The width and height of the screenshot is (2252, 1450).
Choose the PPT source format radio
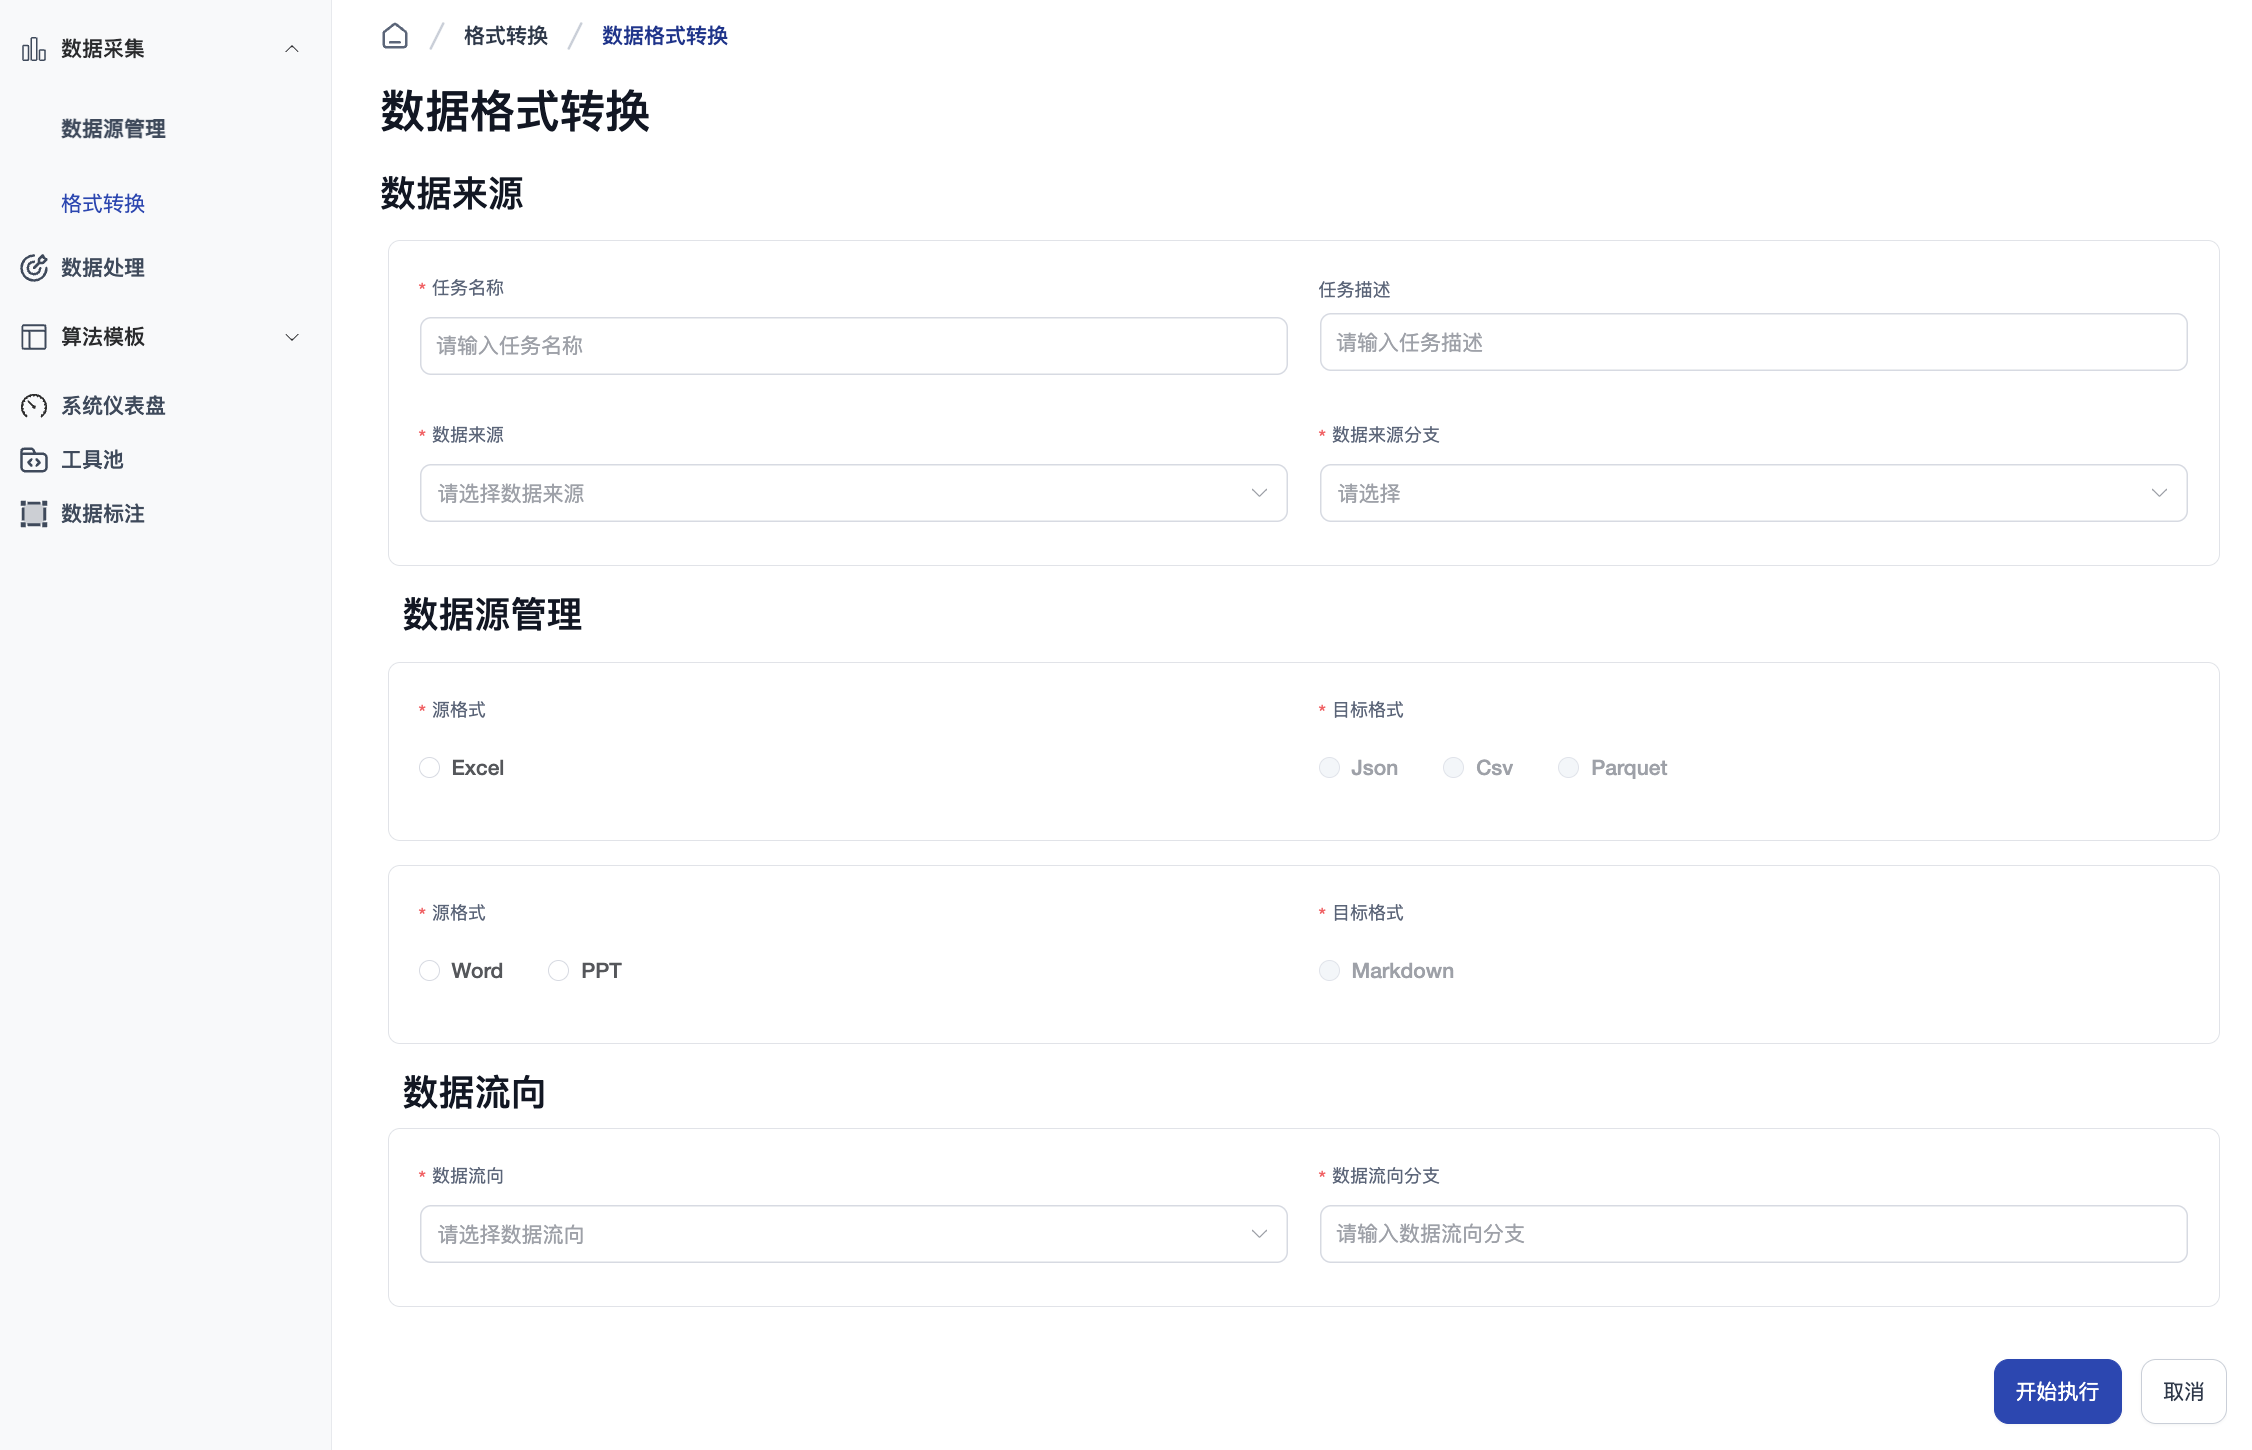click(559, 971)
